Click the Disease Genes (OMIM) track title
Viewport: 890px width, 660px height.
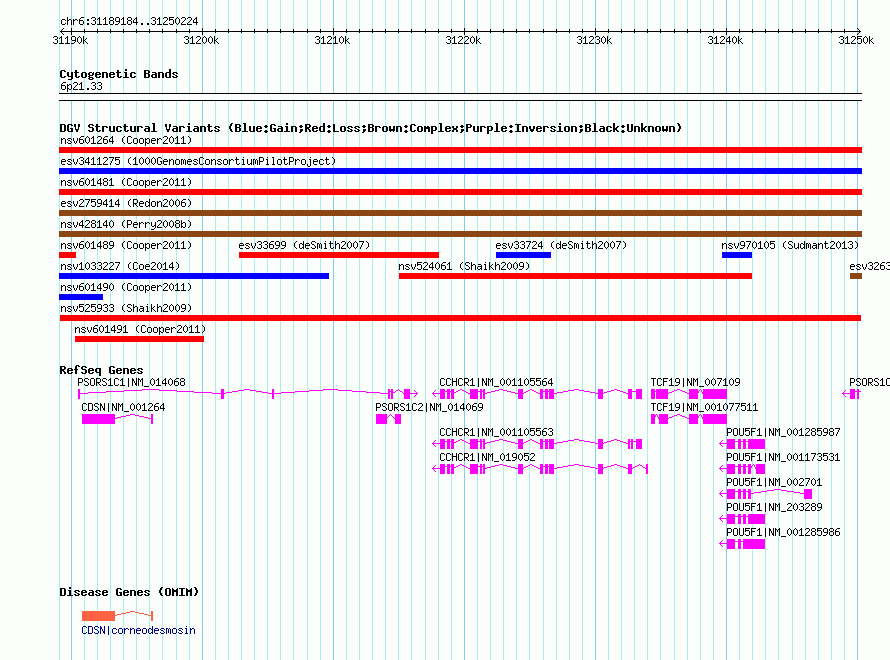(x=129, y=592)
